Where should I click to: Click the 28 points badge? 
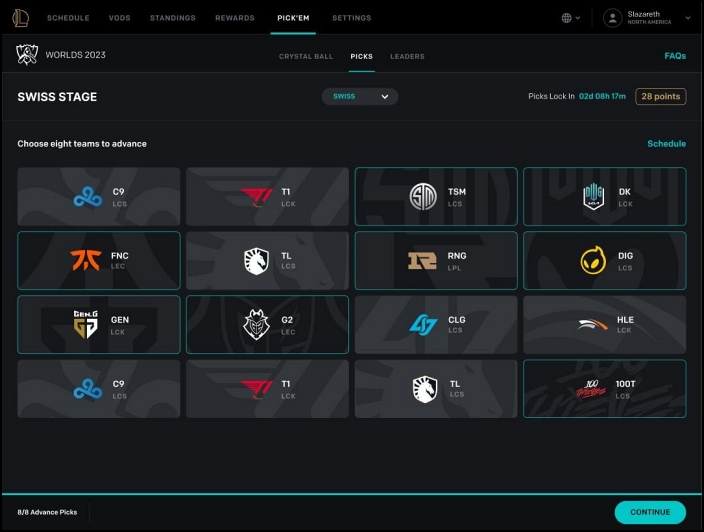tap(660, 97)
